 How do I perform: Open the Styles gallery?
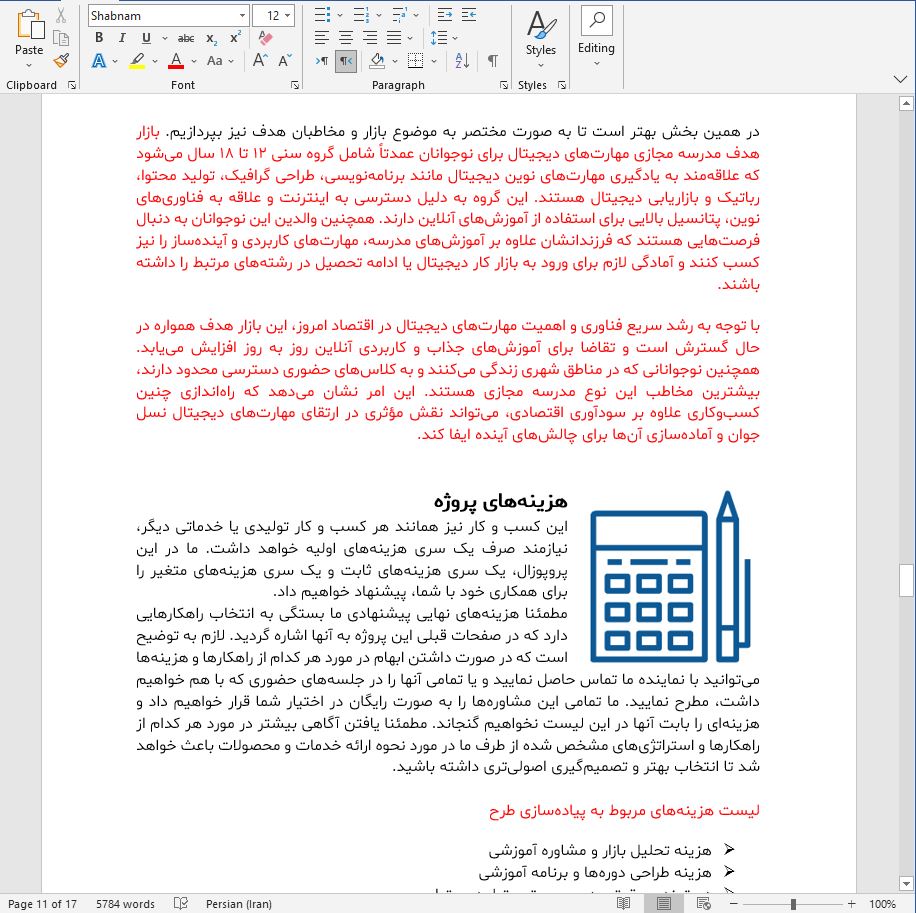[x=541, y=38]
